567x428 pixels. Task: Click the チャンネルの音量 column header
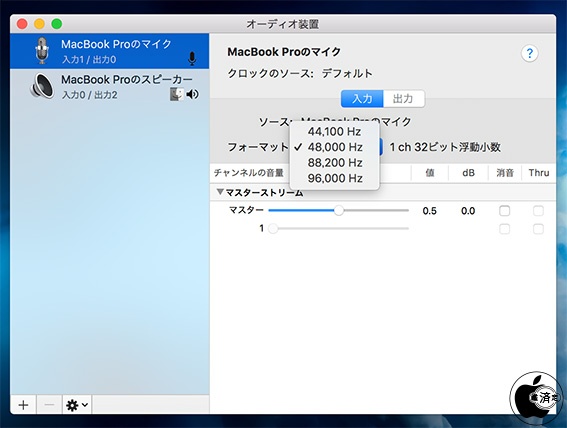(x=249, y=173)
